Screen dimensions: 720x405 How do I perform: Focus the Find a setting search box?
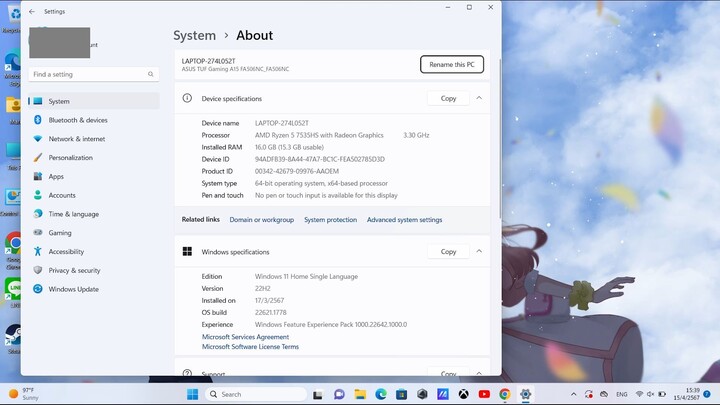[x=94, y=74]
